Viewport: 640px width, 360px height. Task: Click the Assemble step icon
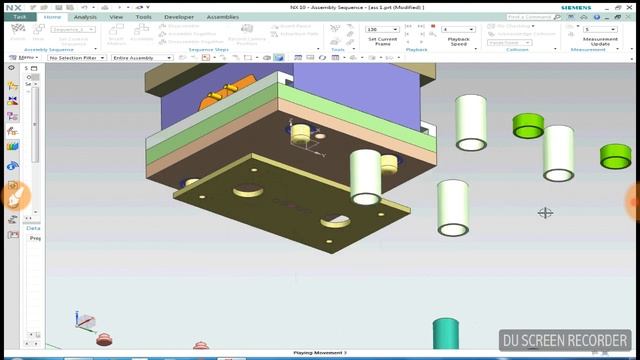141,29
